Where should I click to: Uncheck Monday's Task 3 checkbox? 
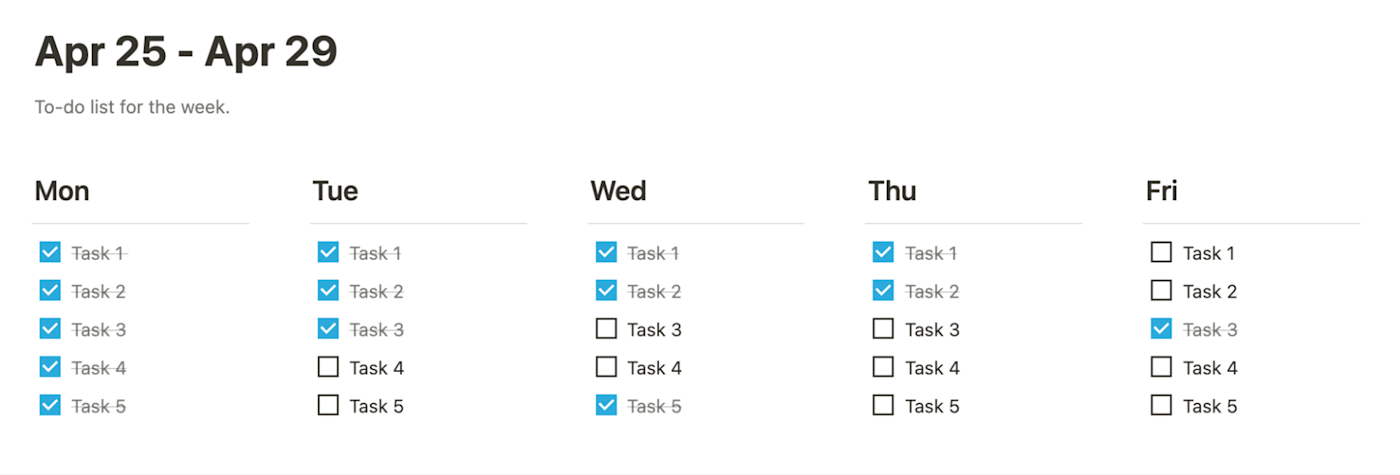pyautogui.click(x=50, y=329)
